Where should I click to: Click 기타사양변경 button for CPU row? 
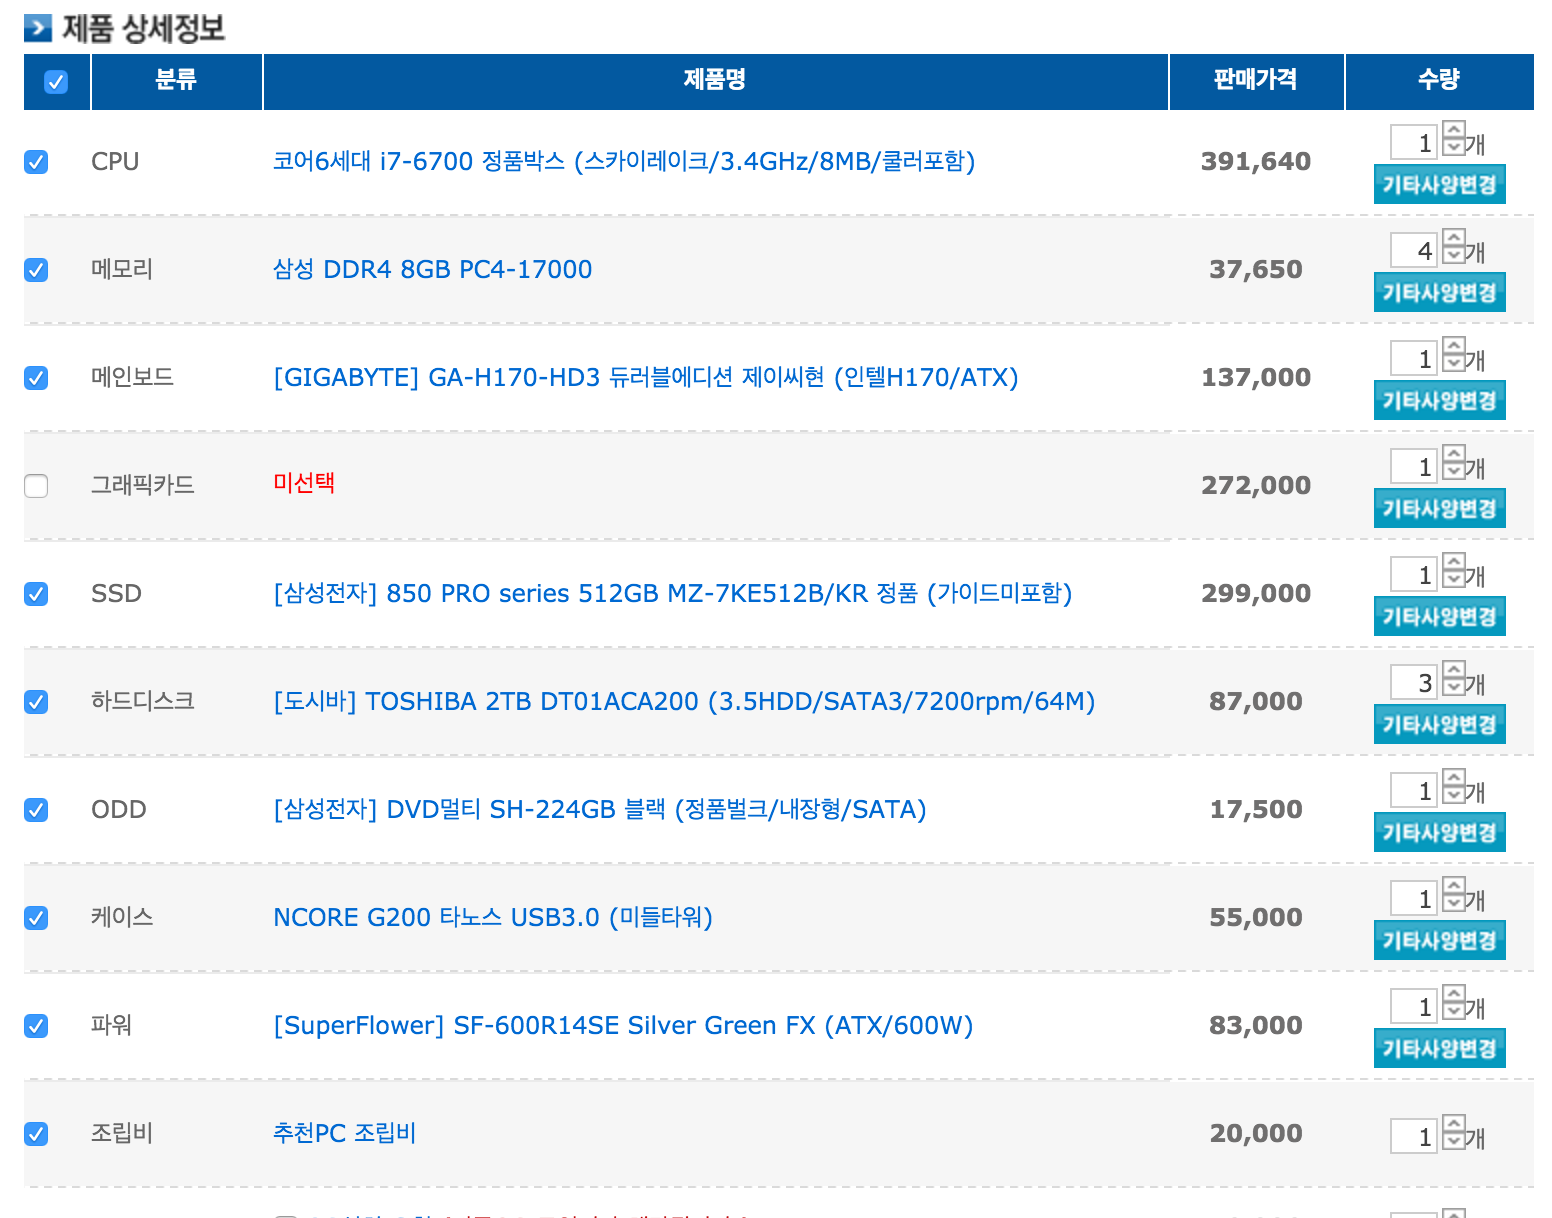(x=1439, y=184)
